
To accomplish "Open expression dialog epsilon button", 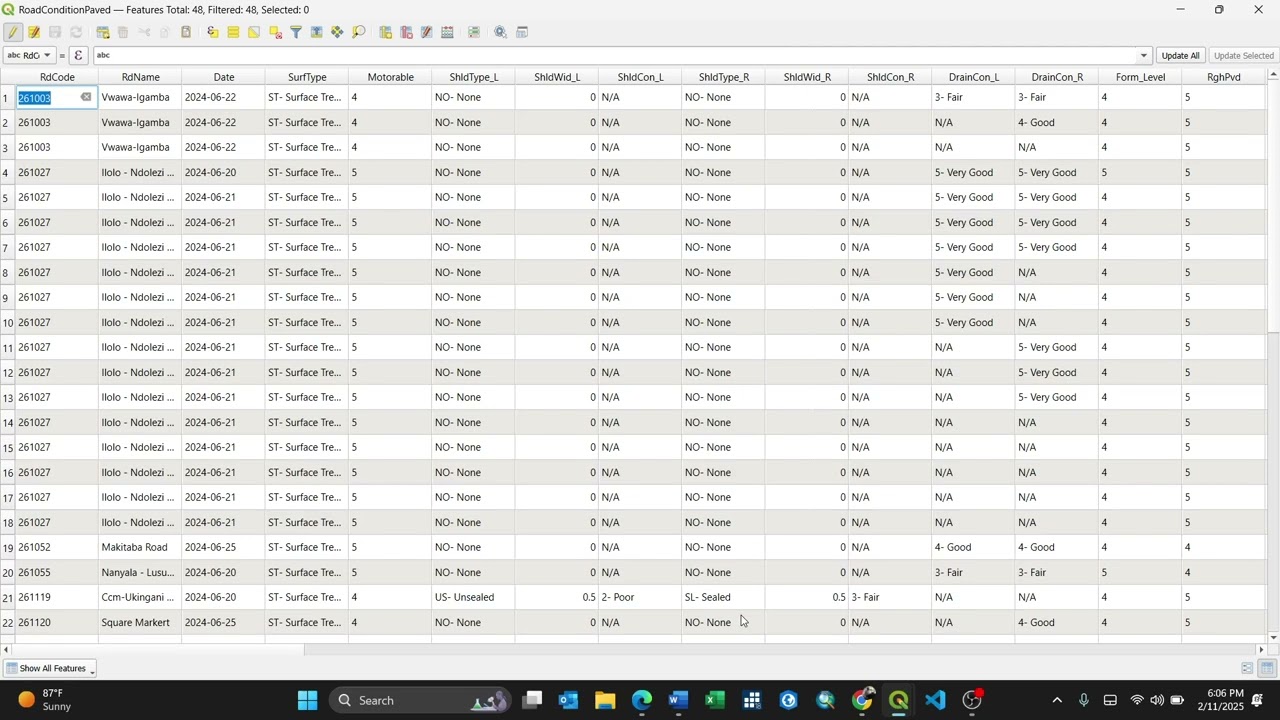I will [78, 55].
